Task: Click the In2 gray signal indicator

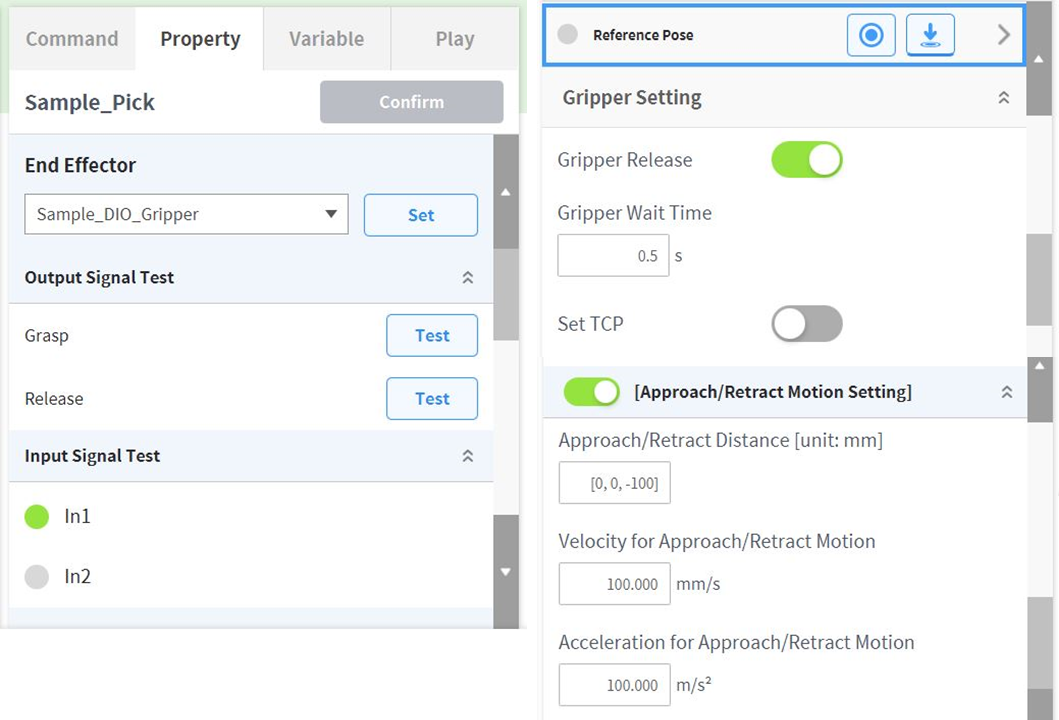Action: [x=37, y=577]
